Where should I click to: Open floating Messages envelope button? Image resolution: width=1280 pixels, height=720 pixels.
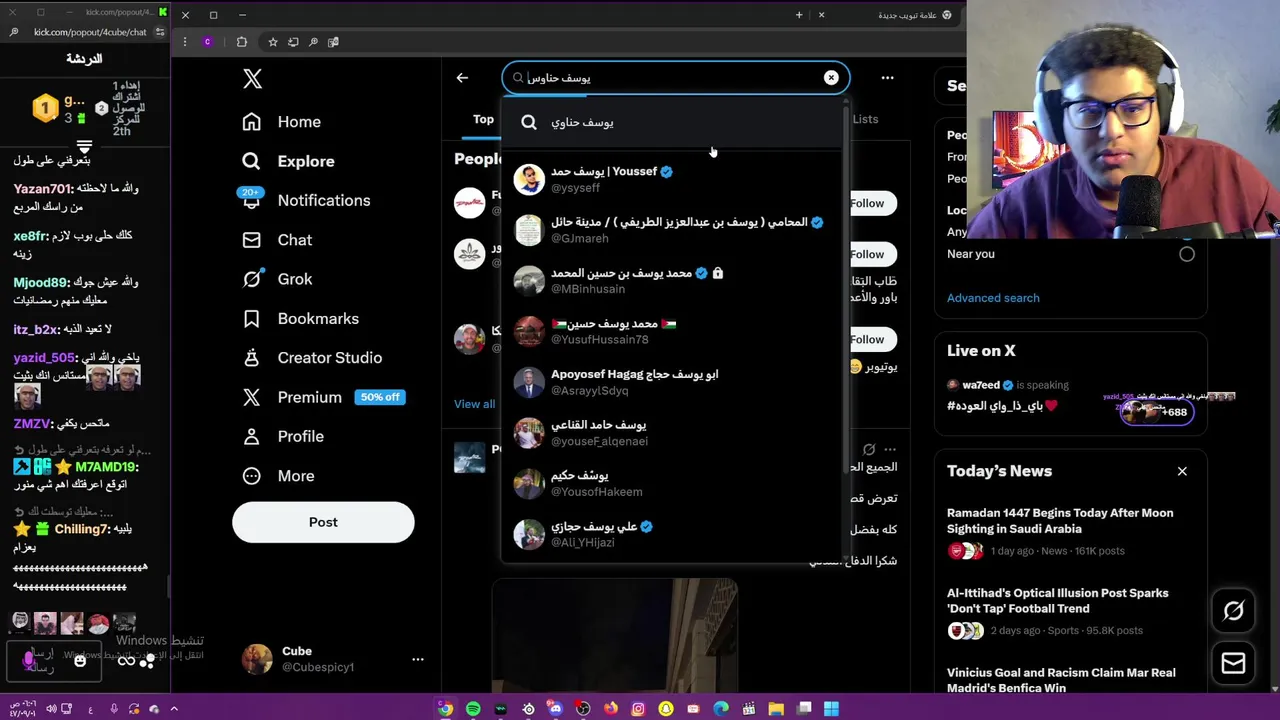(x=1233, y=663)
